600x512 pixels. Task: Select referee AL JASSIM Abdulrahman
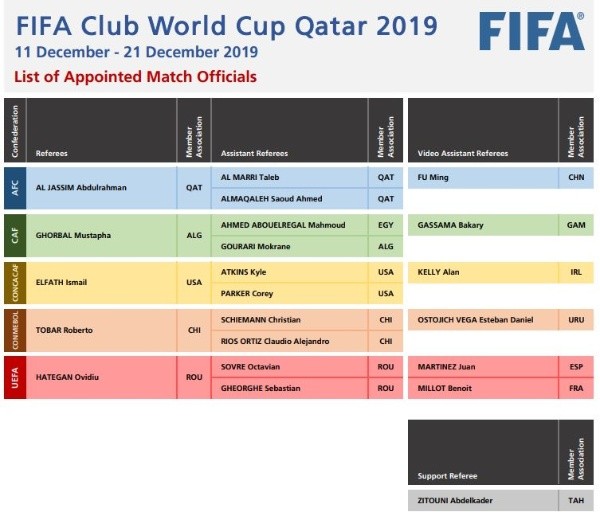pos(81,187)
